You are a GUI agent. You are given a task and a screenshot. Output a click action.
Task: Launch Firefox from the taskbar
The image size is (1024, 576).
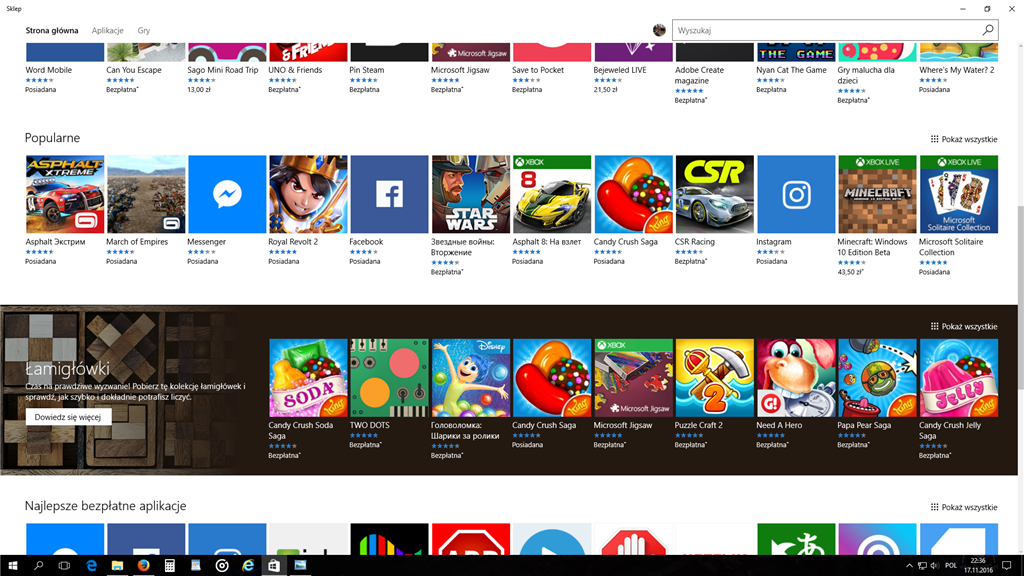point(143,566)
